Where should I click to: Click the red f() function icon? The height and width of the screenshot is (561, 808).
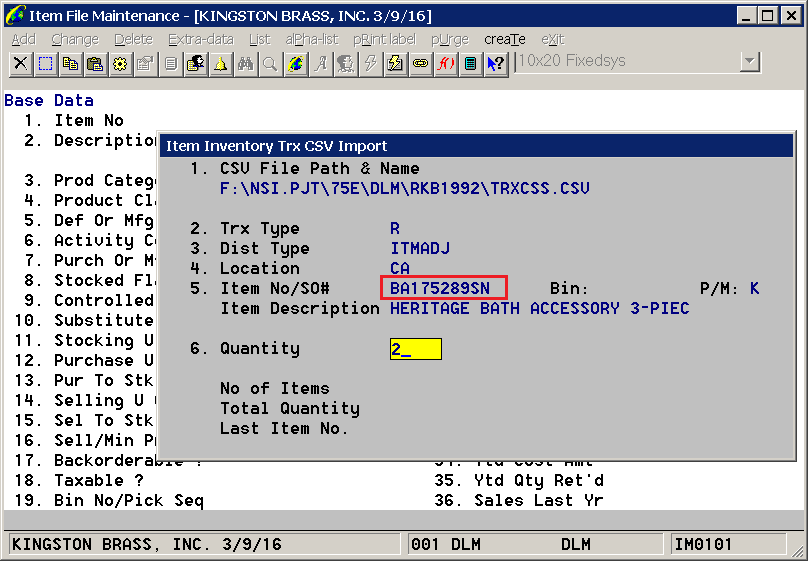click(445, 64)
